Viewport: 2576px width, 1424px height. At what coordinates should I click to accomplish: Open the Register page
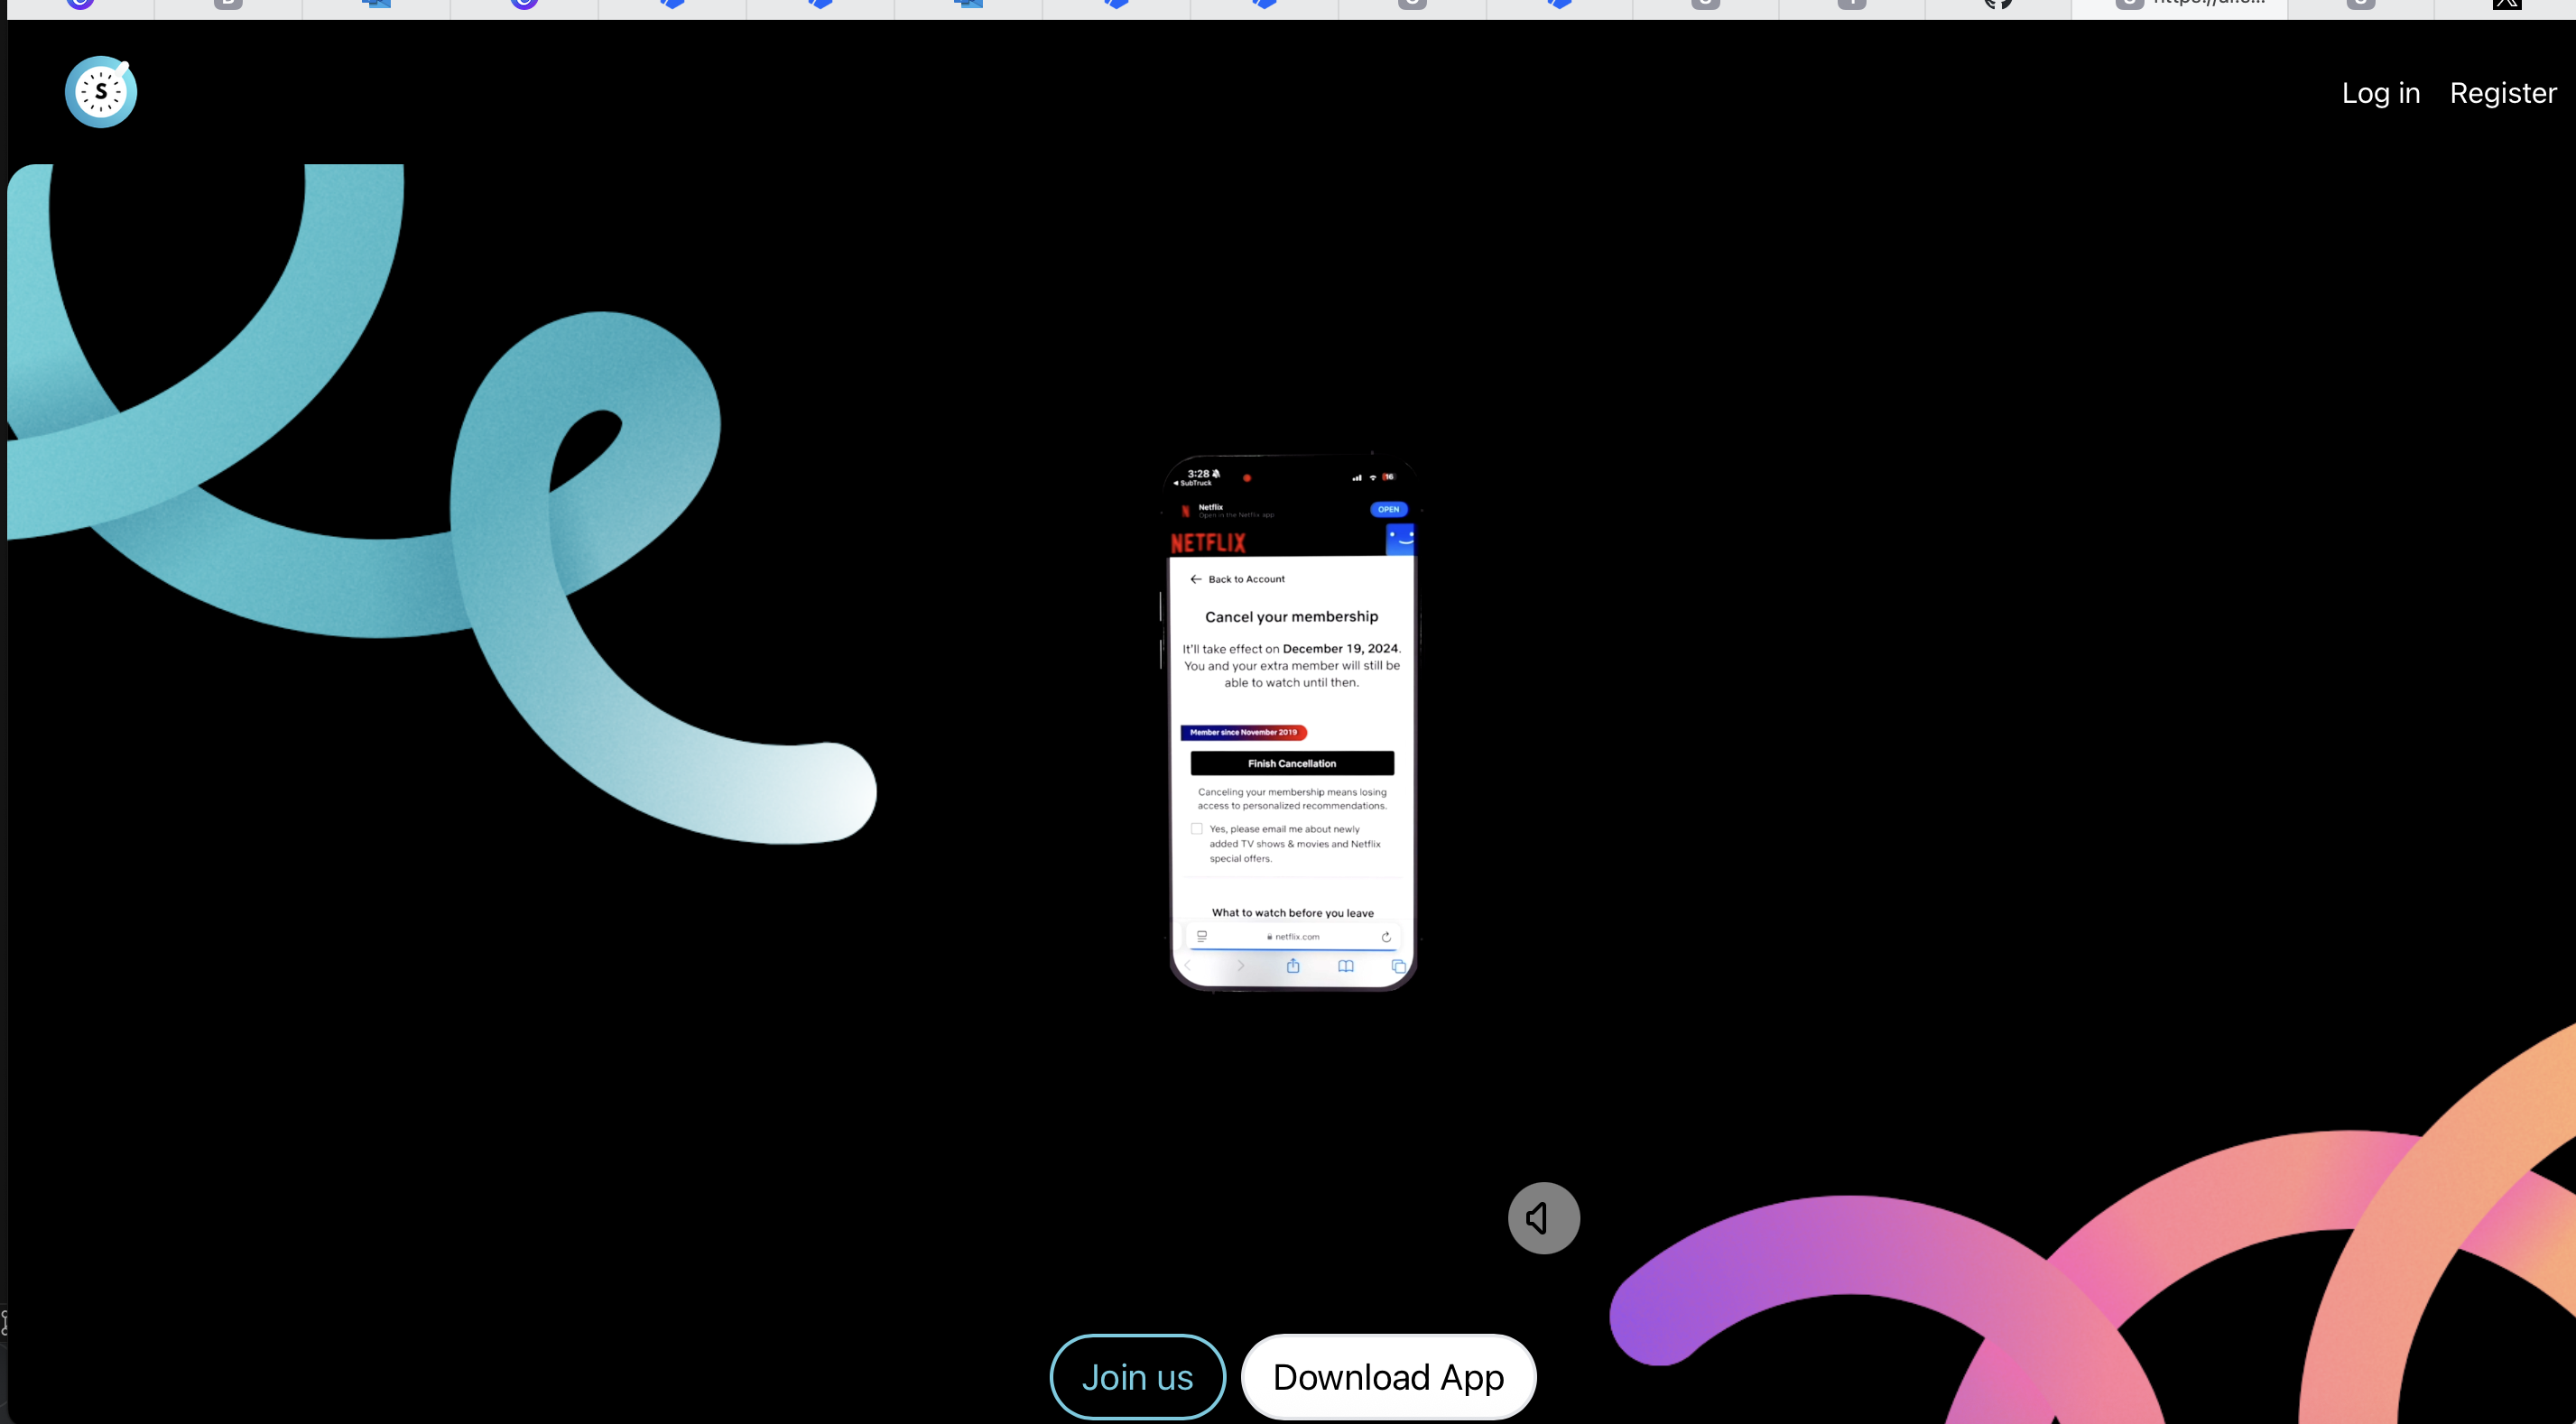pos(2502,93)
